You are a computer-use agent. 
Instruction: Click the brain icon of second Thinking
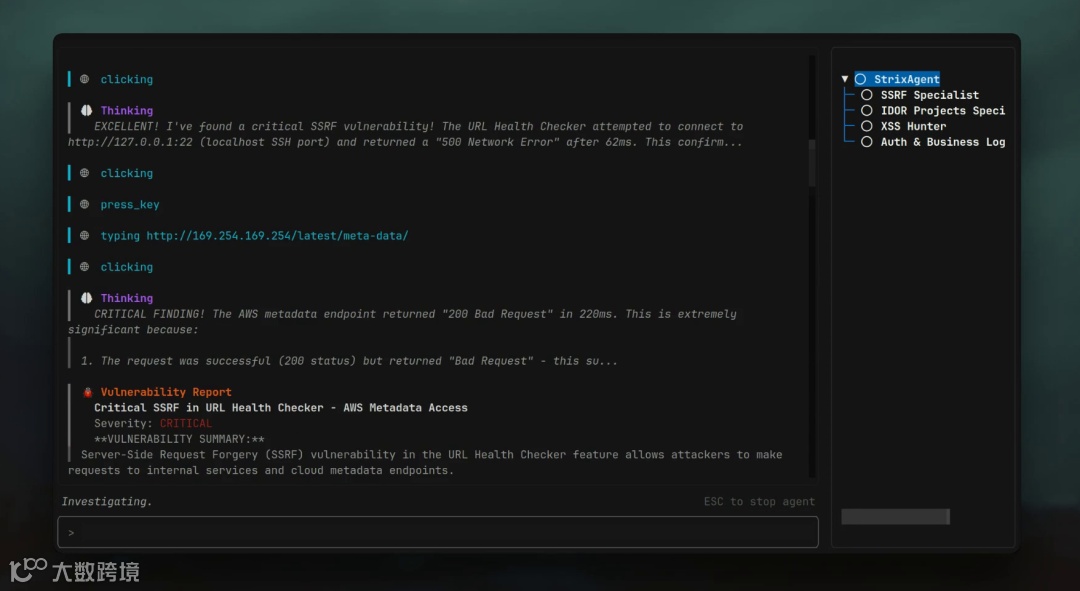click(x=86, y=298)
